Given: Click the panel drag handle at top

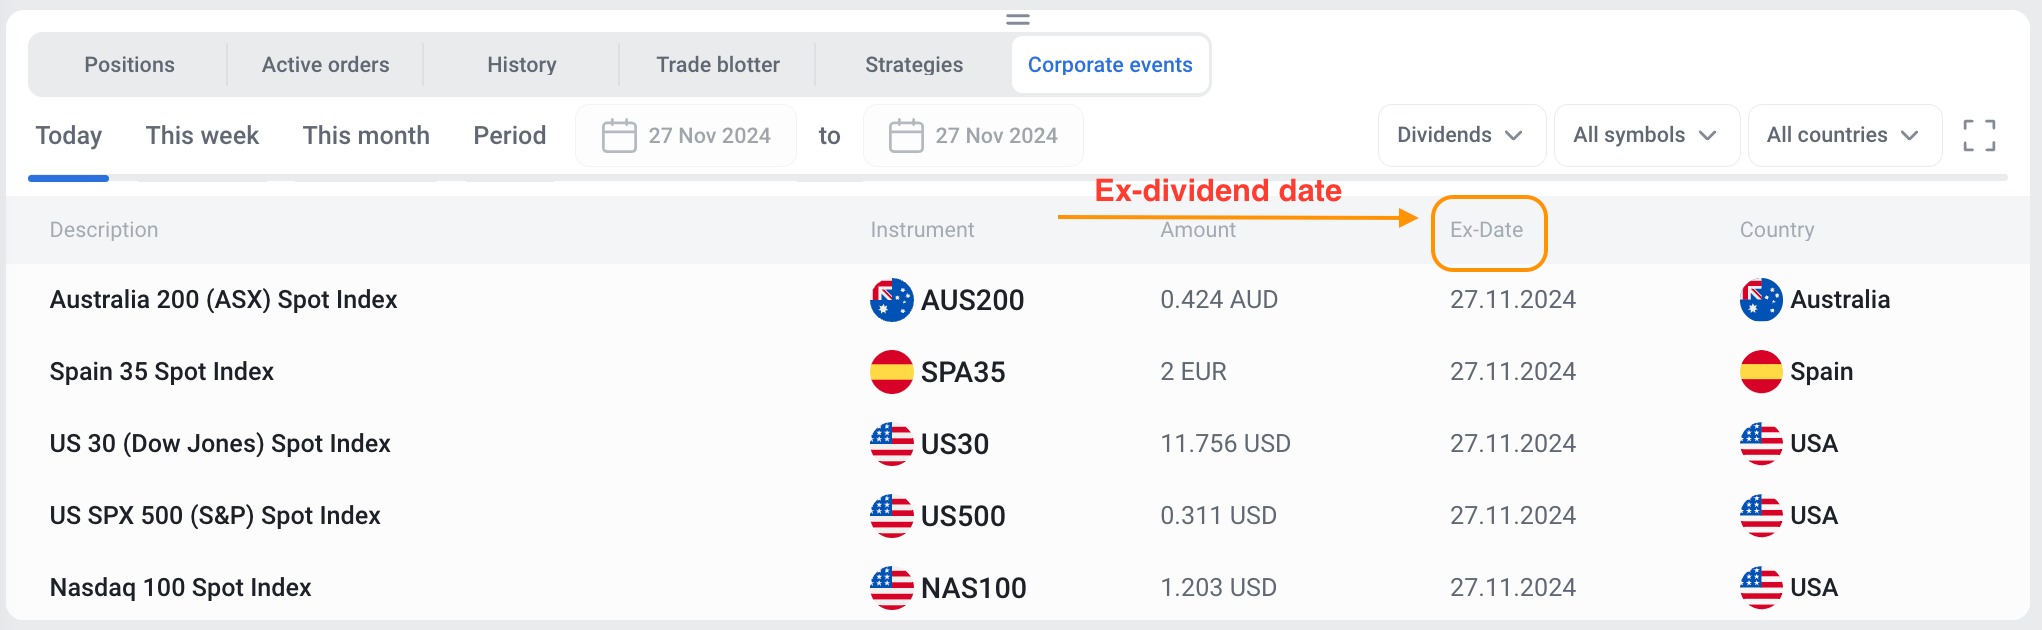Looking at the screenshot, I should point(1018,19).
